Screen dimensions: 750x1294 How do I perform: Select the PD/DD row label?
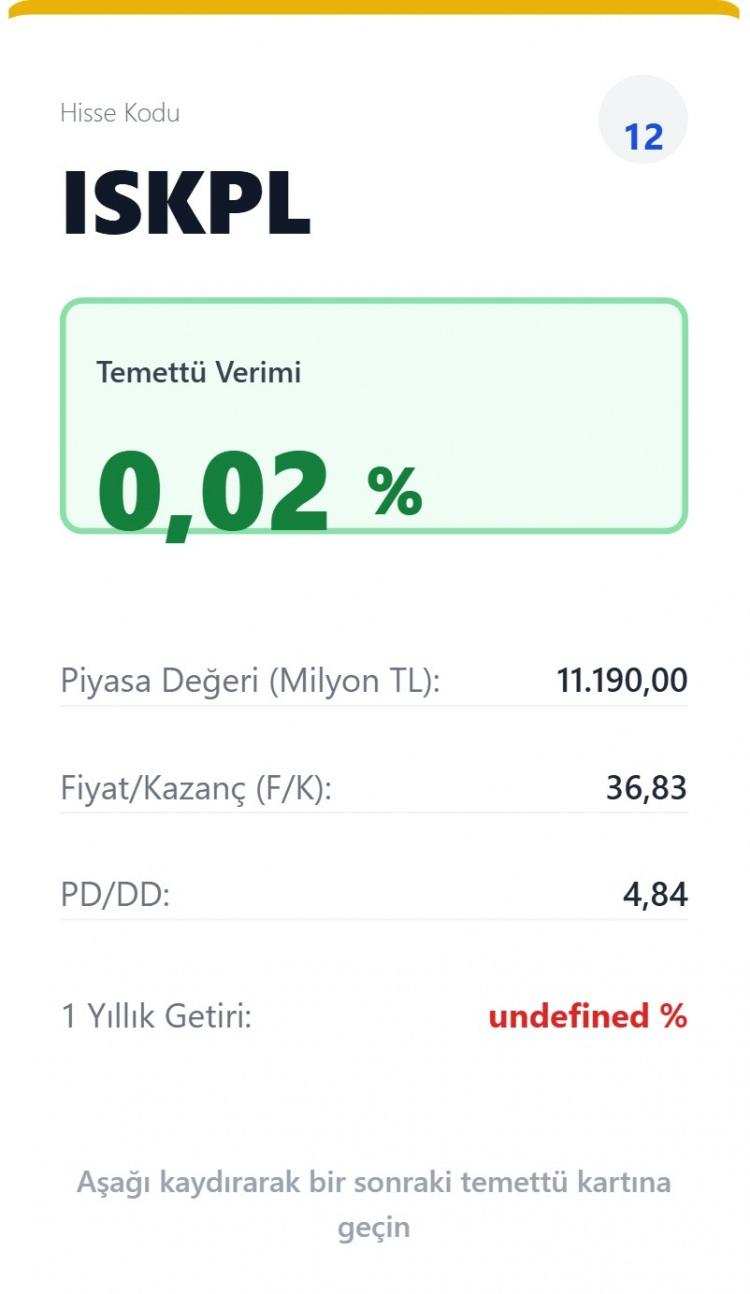(116, 895)
